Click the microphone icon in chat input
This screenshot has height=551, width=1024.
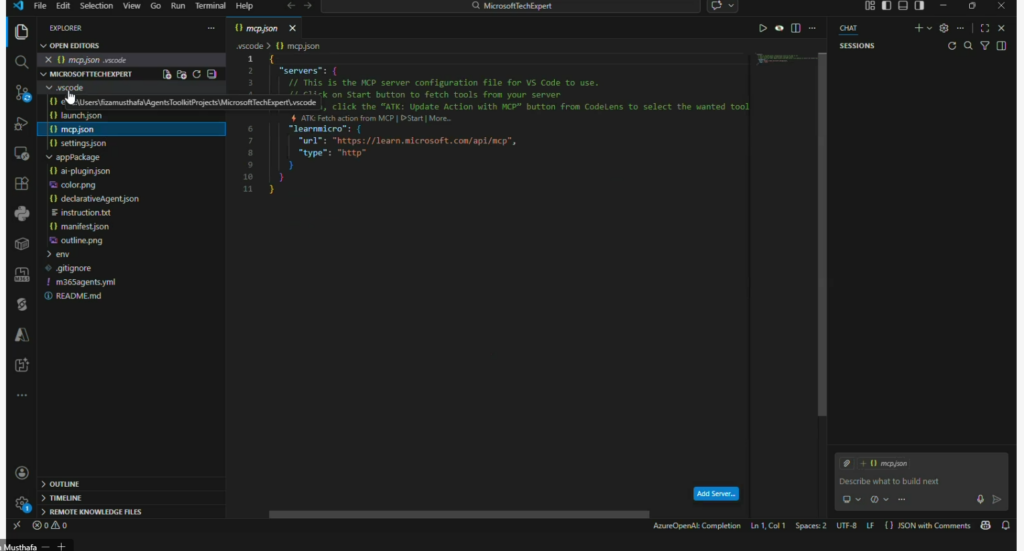(980, 499)
